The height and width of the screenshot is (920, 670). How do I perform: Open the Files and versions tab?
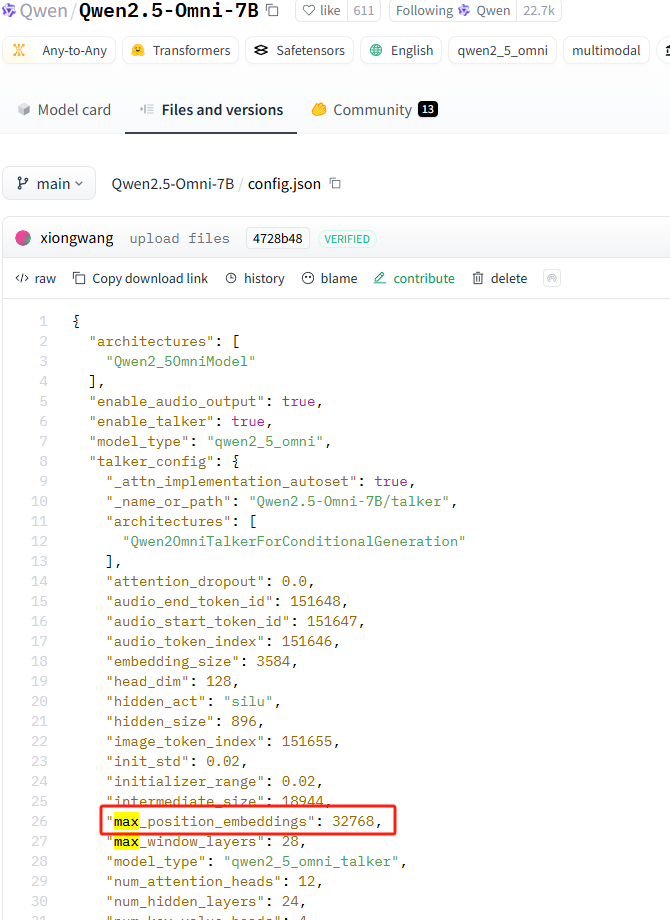pyautogui.click(x=211, y=110)
